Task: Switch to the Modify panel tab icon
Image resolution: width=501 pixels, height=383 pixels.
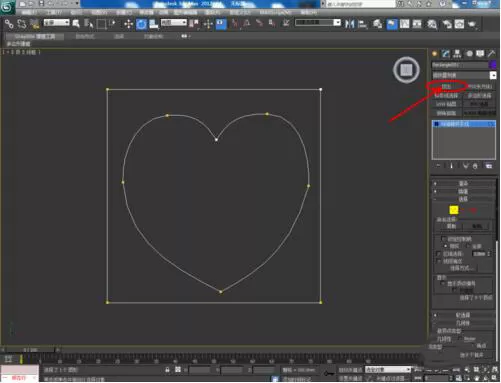Action: coord(446,54)
